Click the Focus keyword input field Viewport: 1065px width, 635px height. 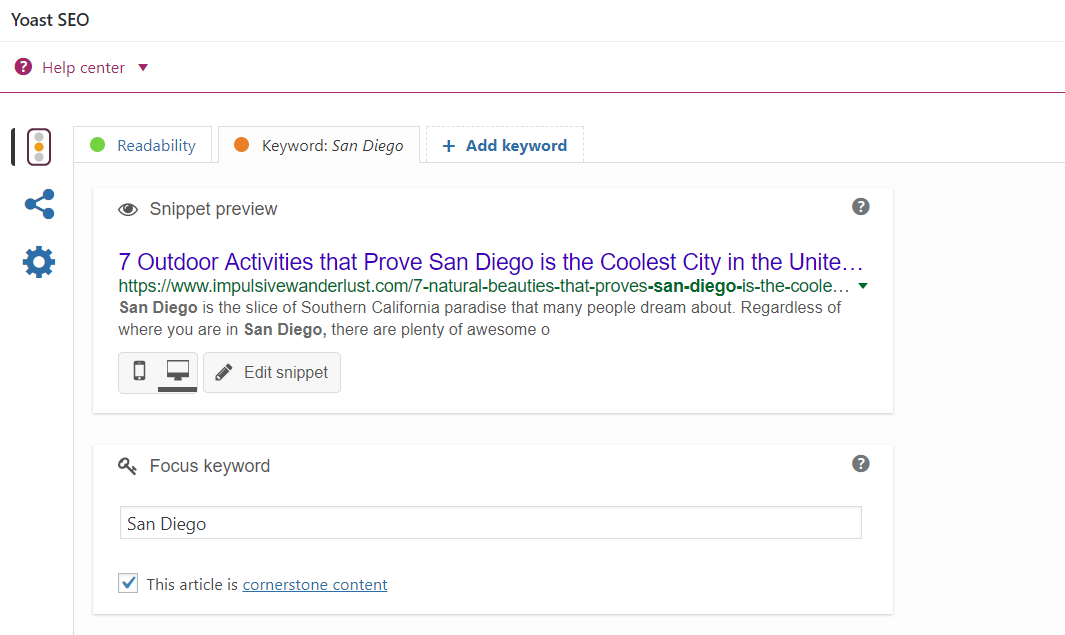click(490, 523)
